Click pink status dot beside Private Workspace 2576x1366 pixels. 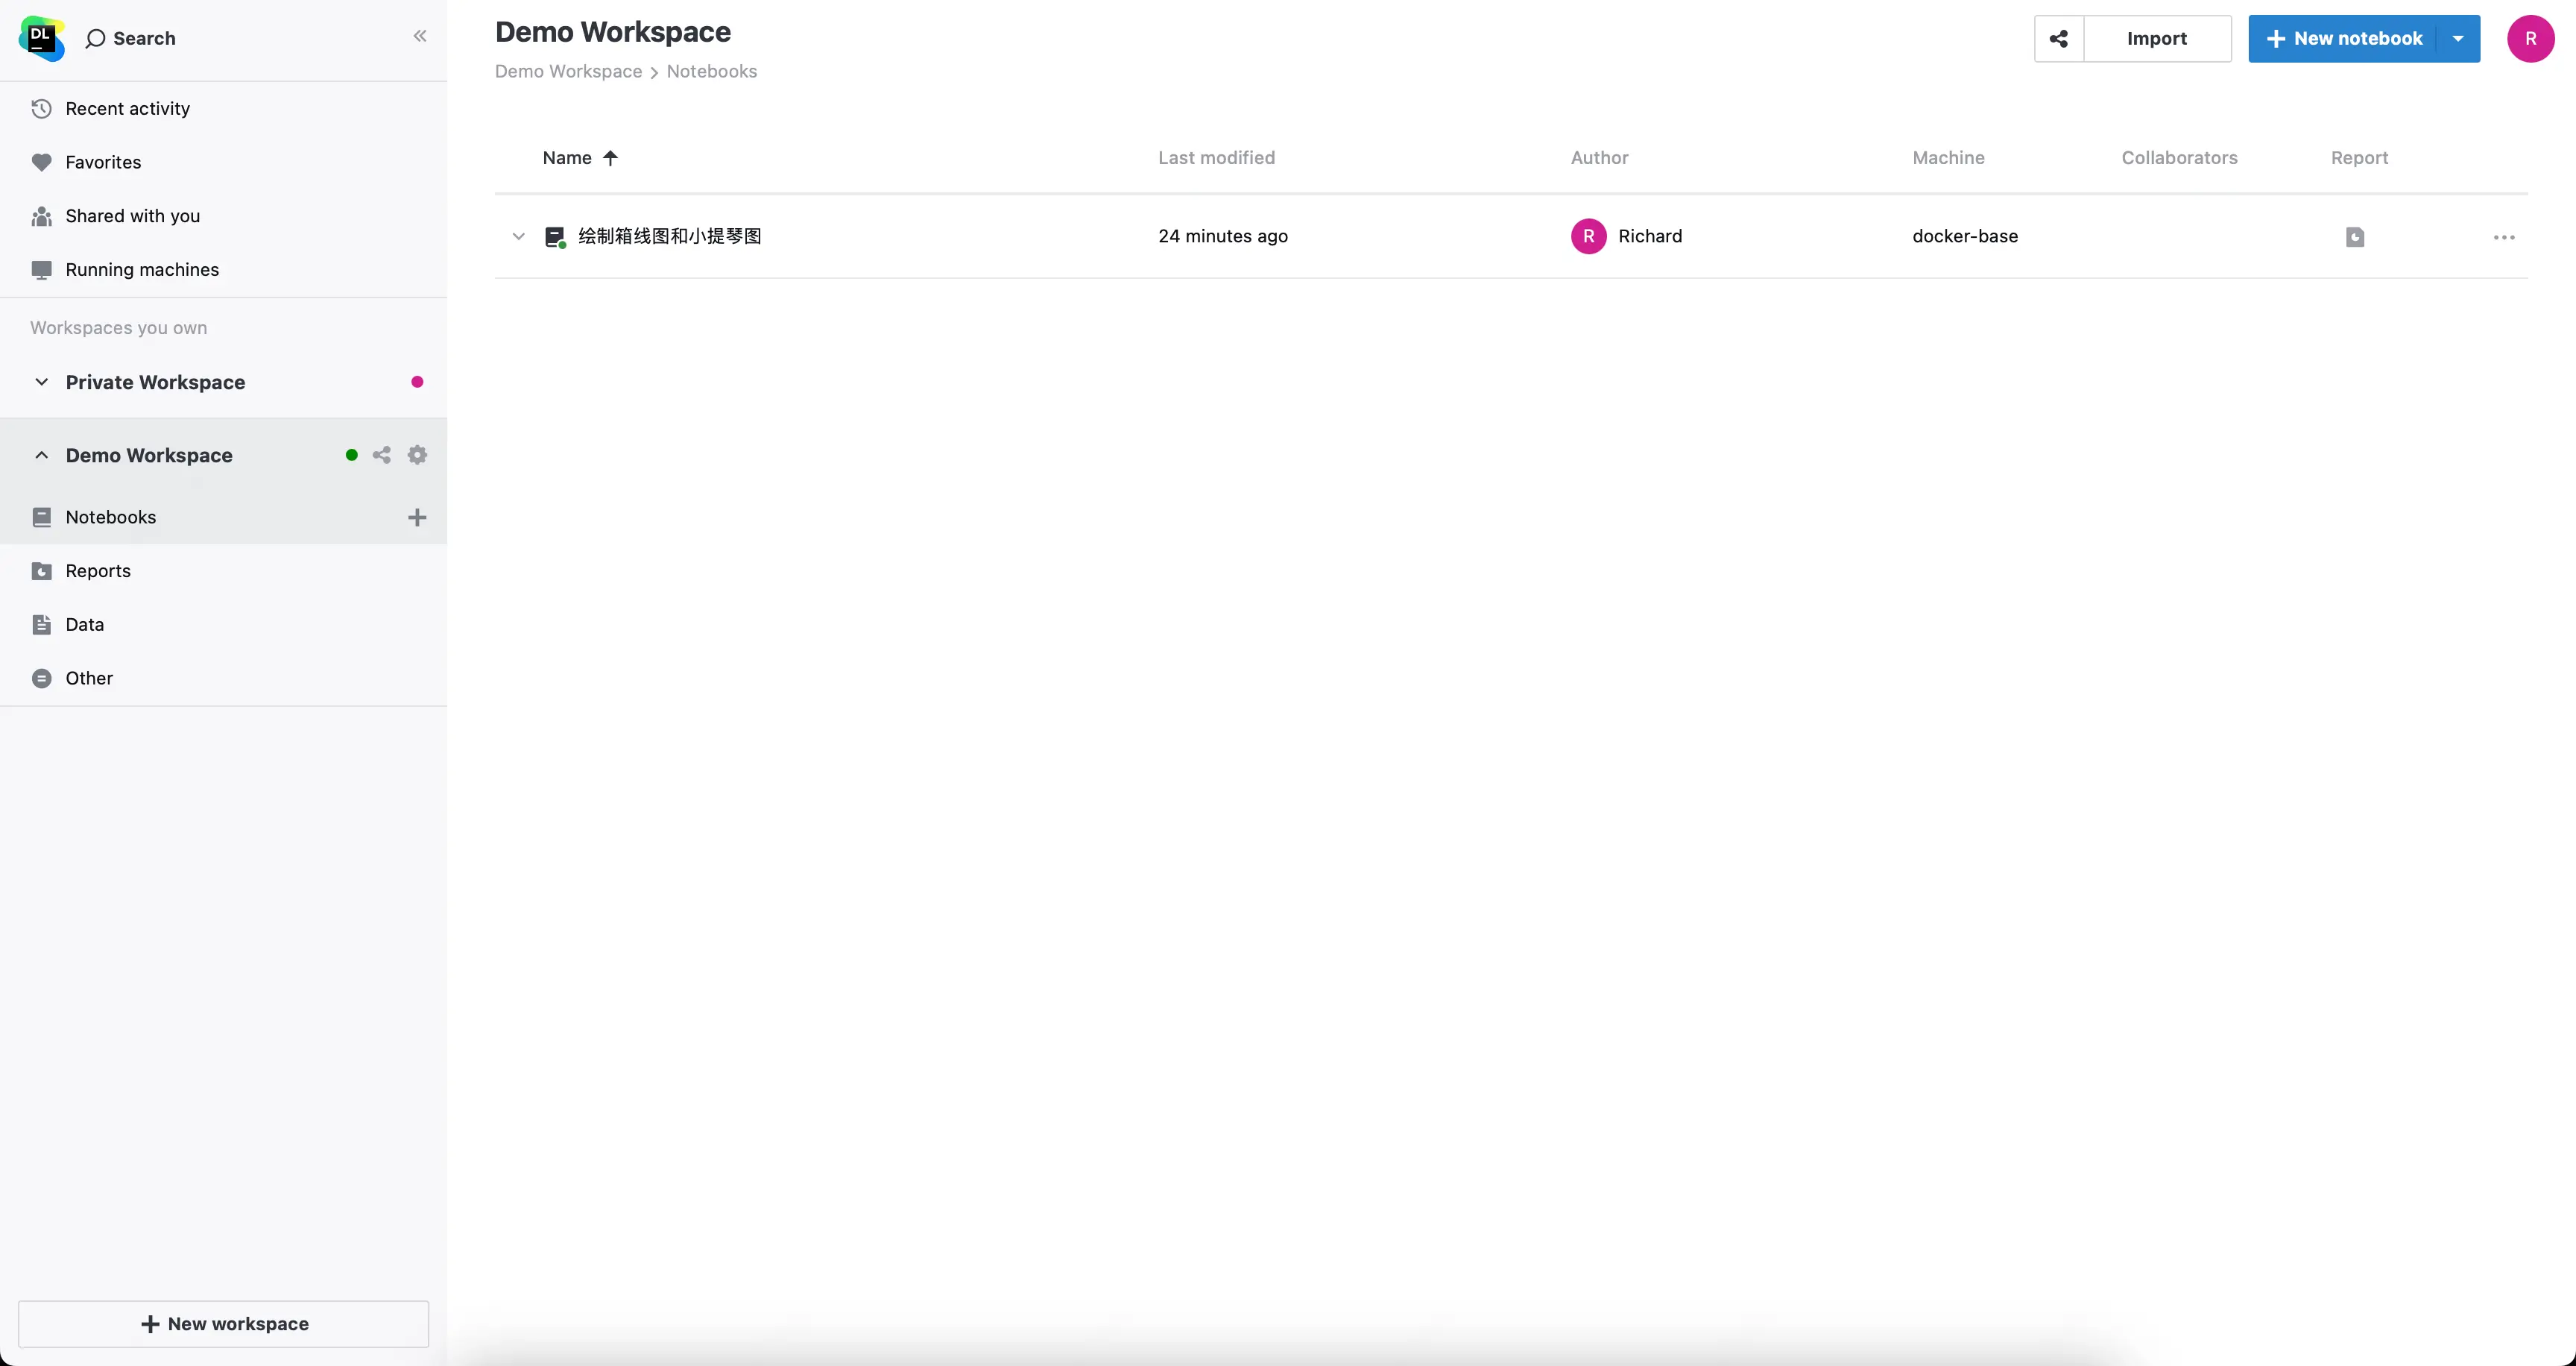pyautogui.click(x=417, y=382)
